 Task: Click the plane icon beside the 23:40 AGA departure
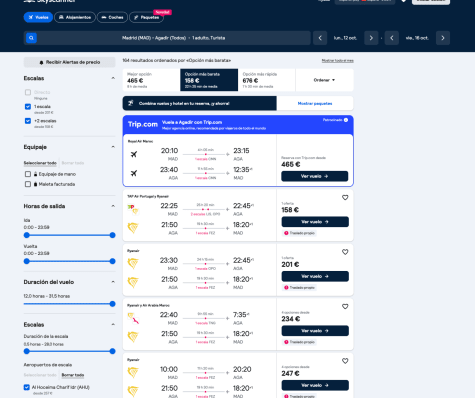134,173
